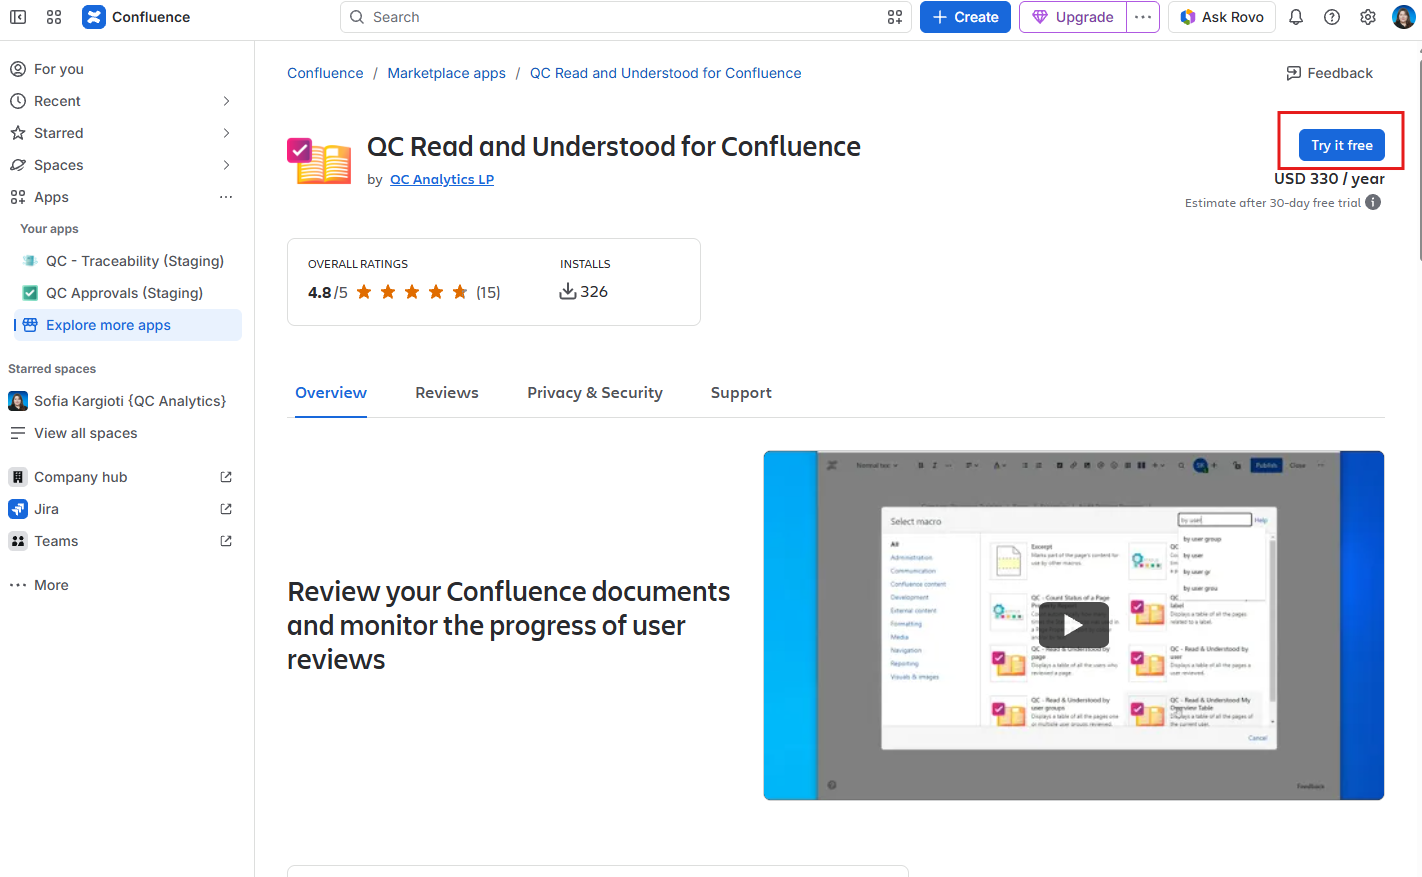Open Ask Rovo assistant
The height and width of the screenshot is (877, 1422).
[1221, 17]
